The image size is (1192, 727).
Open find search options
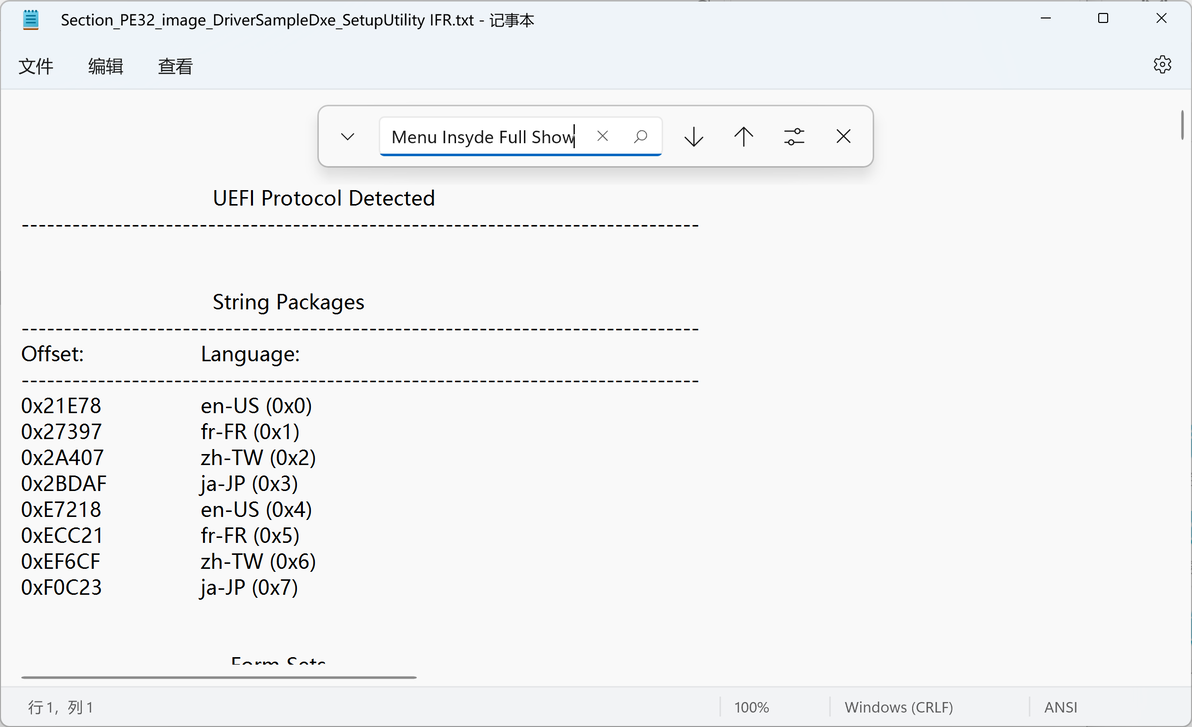coord(794,137)
